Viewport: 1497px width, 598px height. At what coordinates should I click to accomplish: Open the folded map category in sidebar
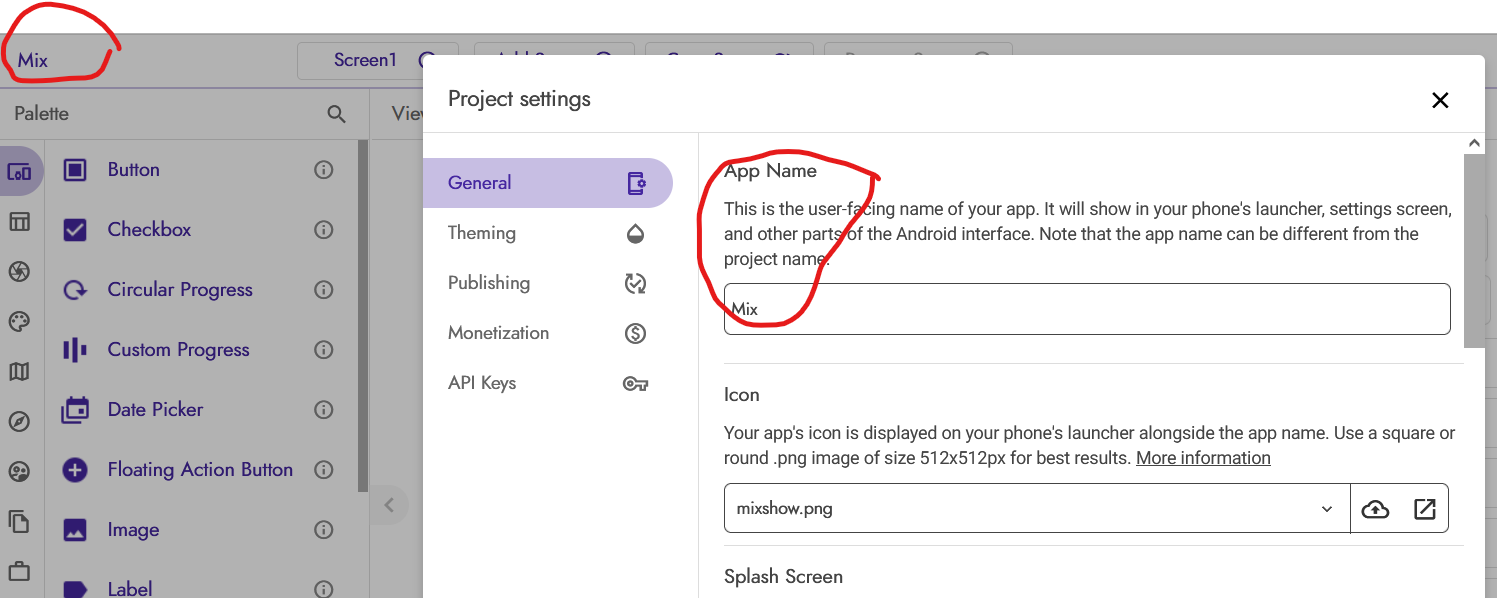[19, 372]
